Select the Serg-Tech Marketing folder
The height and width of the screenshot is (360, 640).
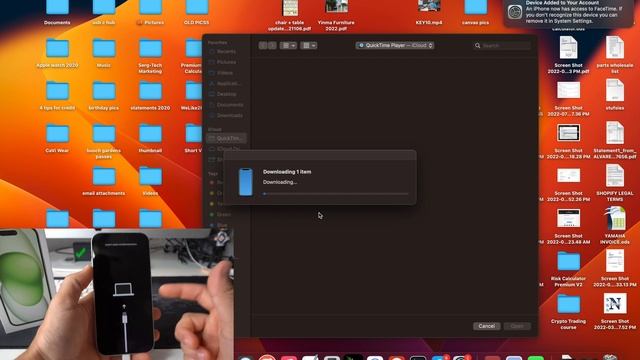coord(150,56)
